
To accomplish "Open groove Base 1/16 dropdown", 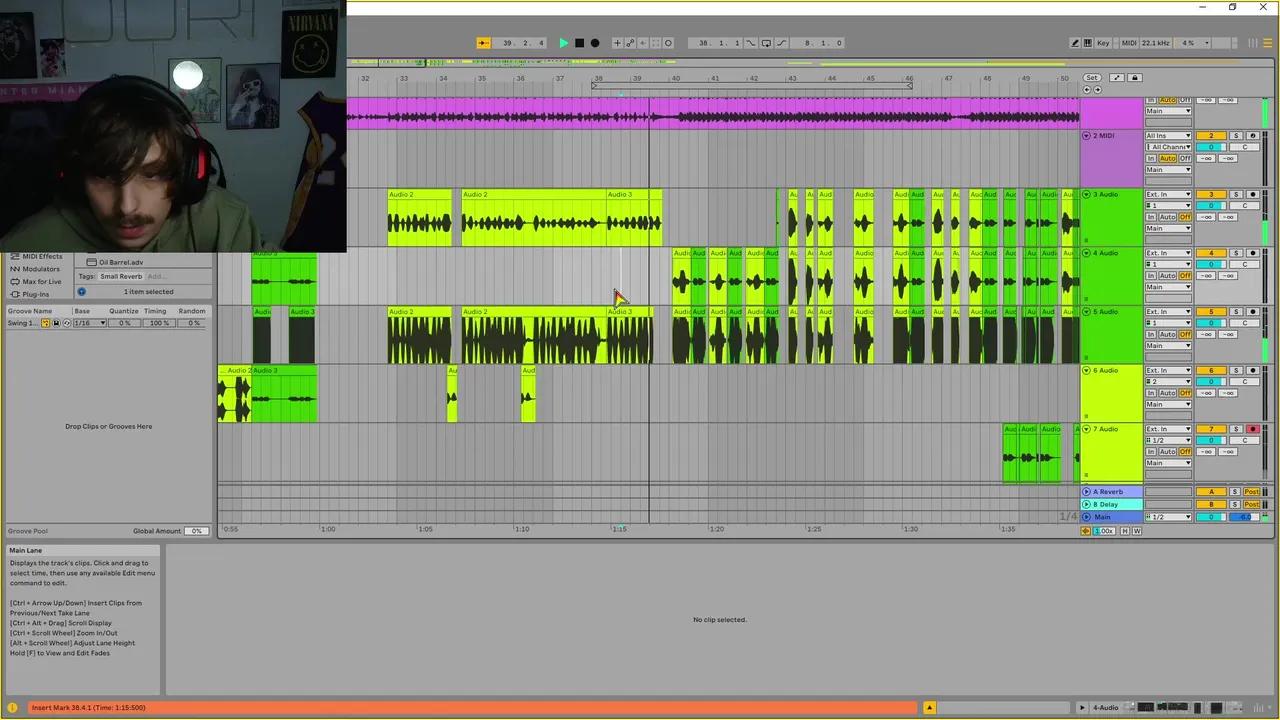I will [89, 323].
